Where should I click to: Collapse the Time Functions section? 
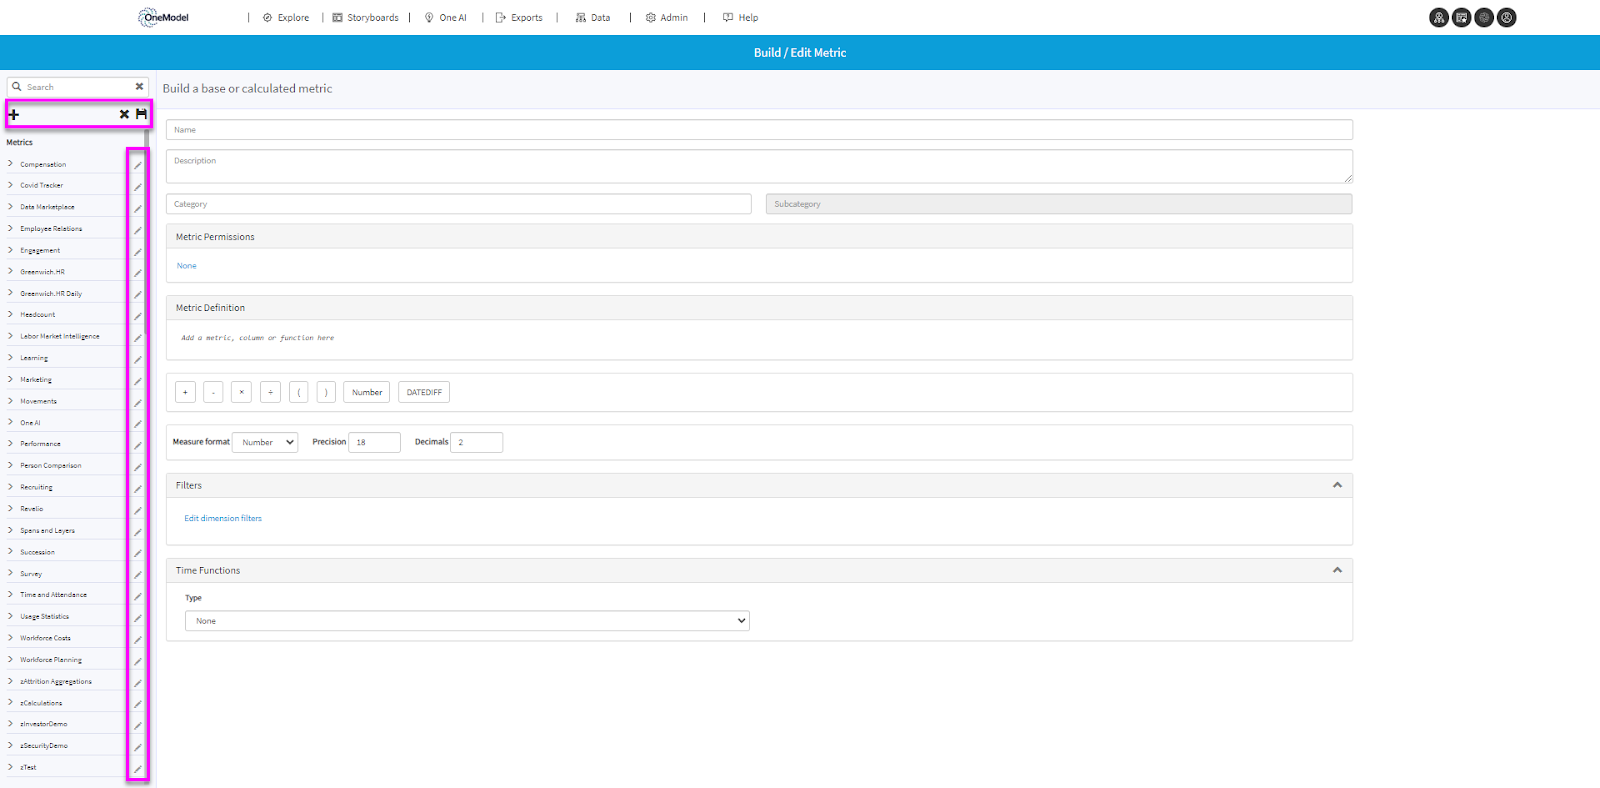click(x=1337, y=570)
